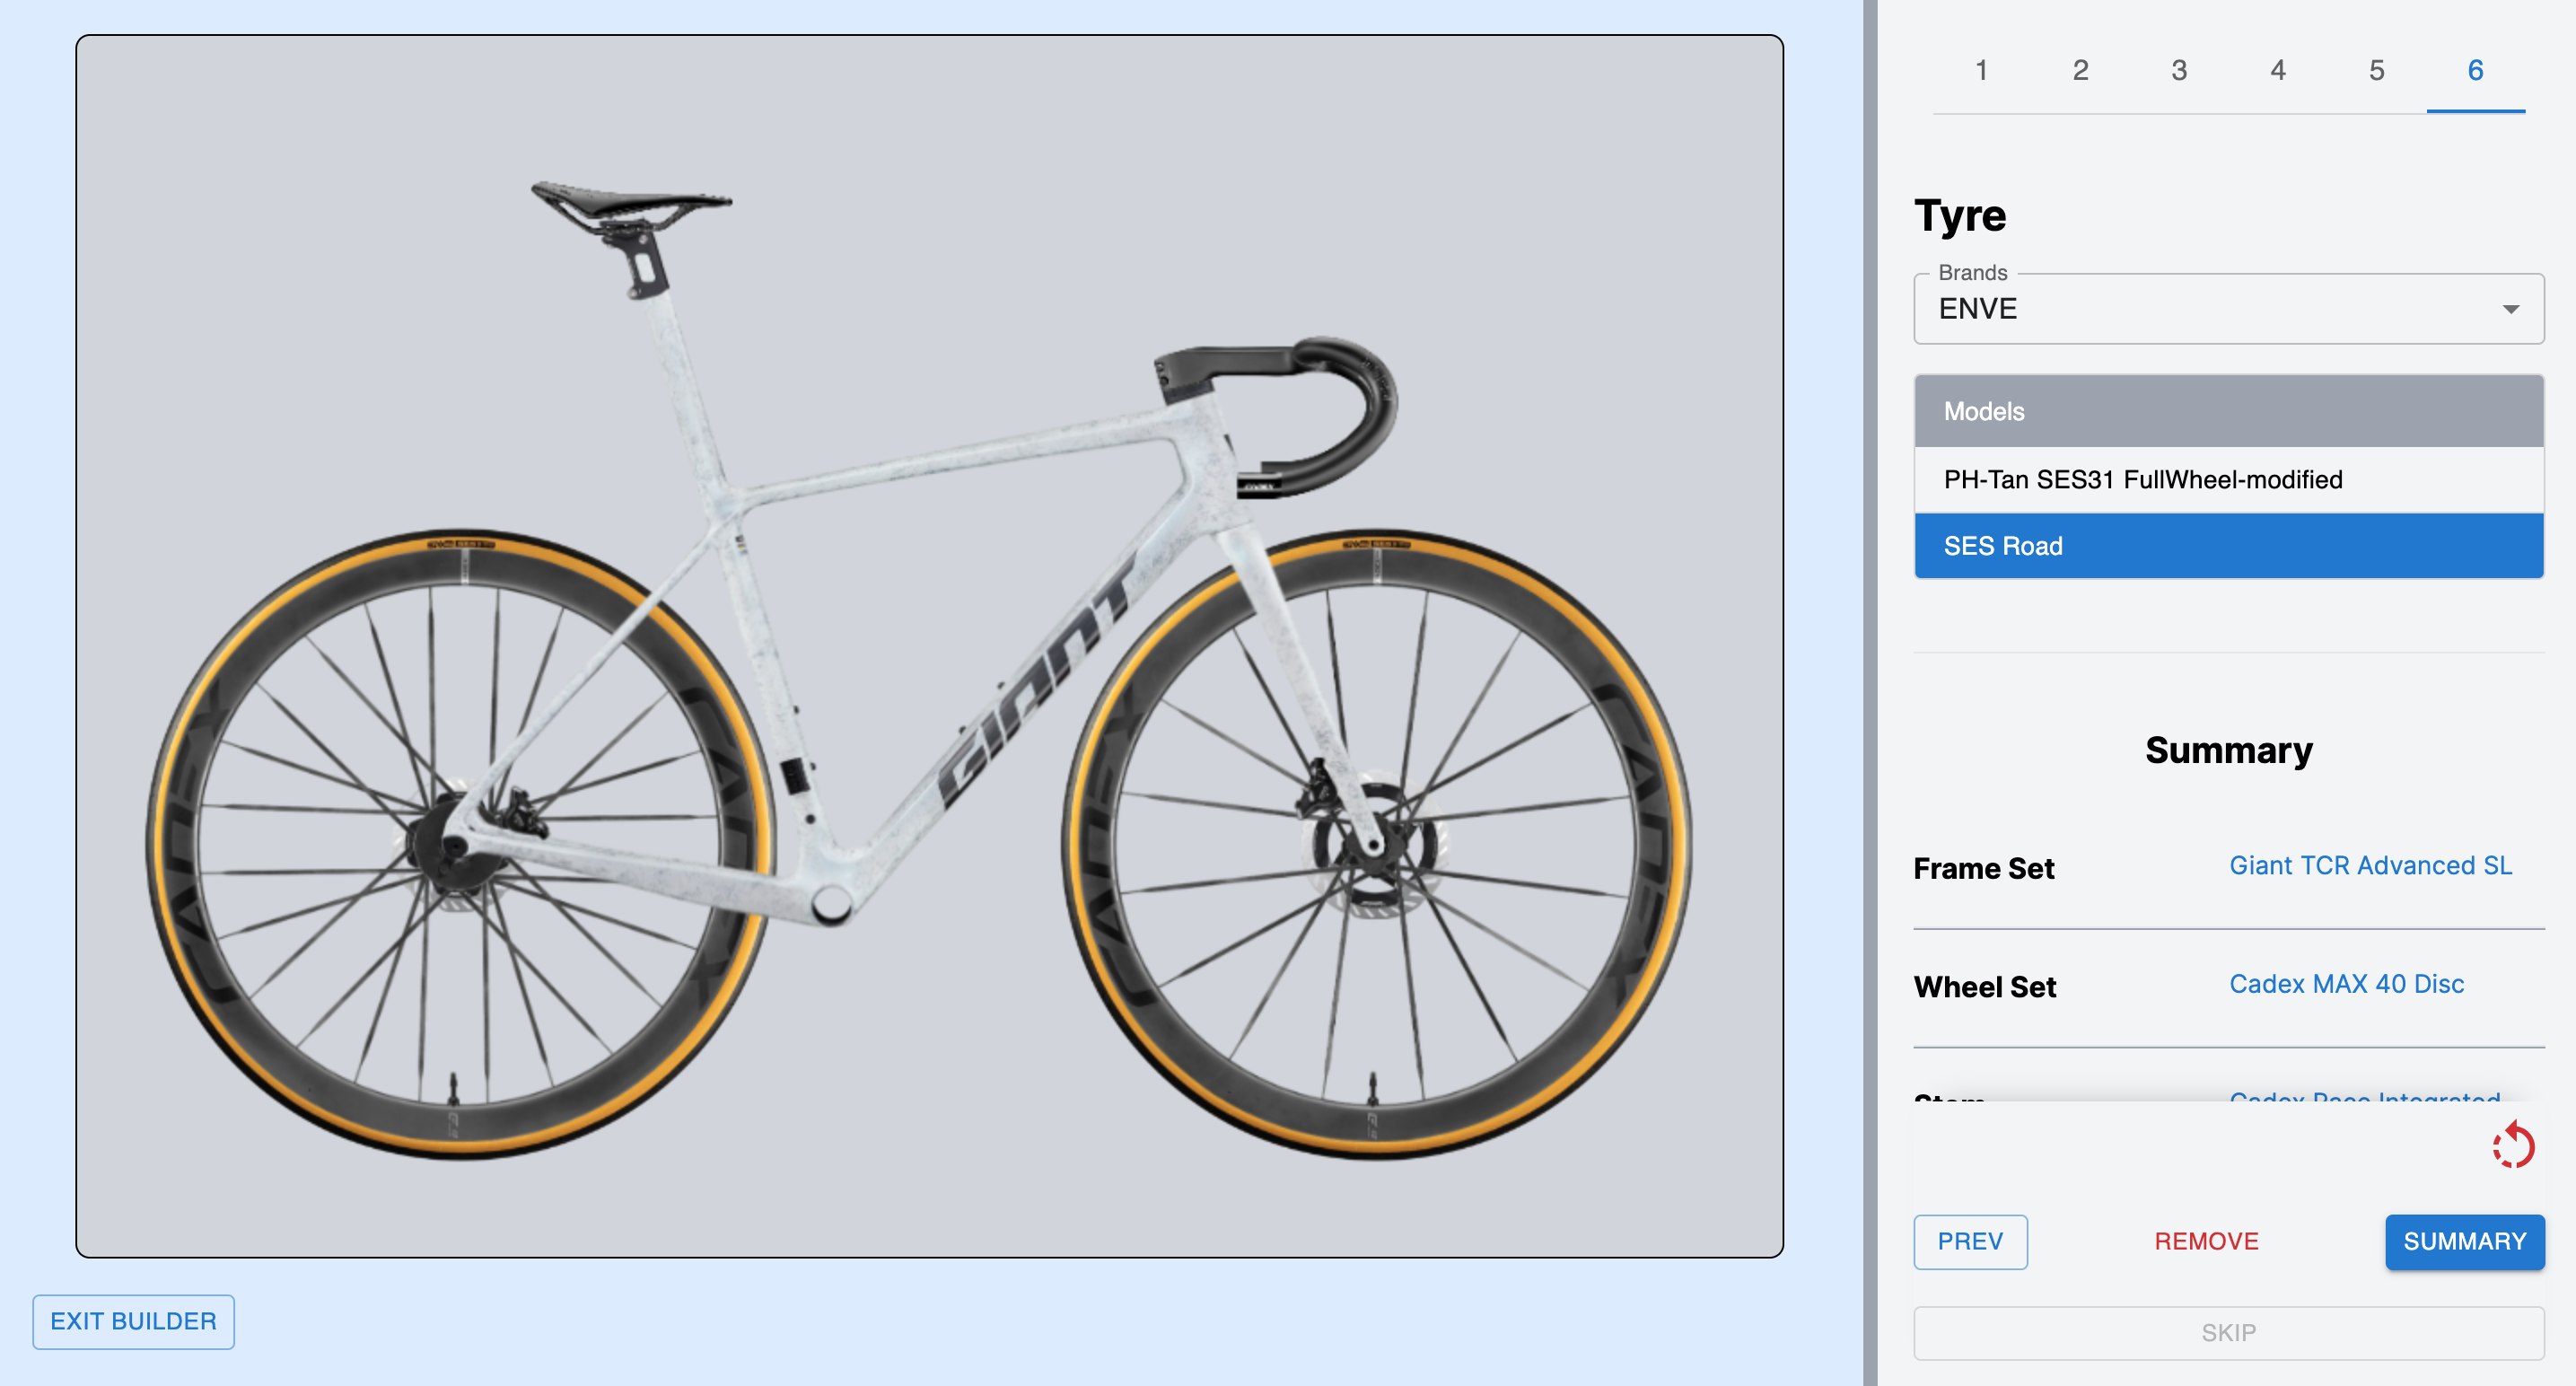Open Cadex MAX 40 Disc link

coord(2346,984)
